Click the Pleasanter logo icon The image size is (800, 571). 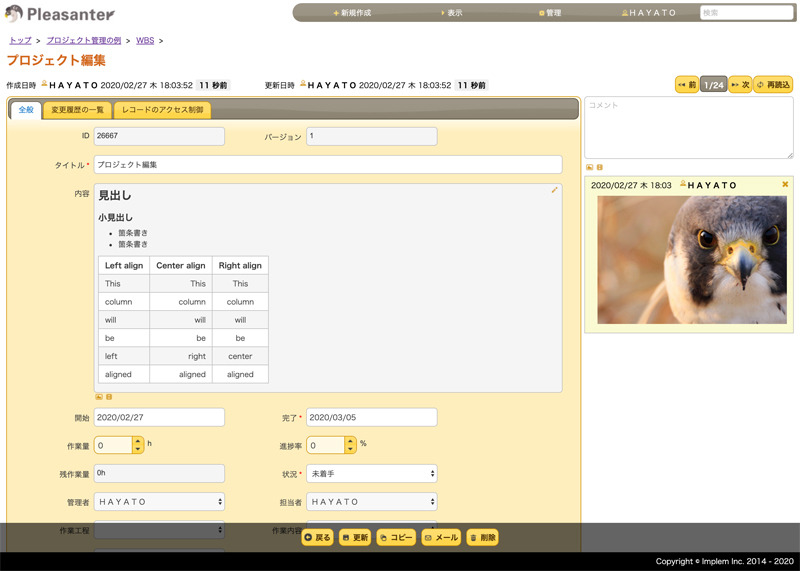pos(14,14)
